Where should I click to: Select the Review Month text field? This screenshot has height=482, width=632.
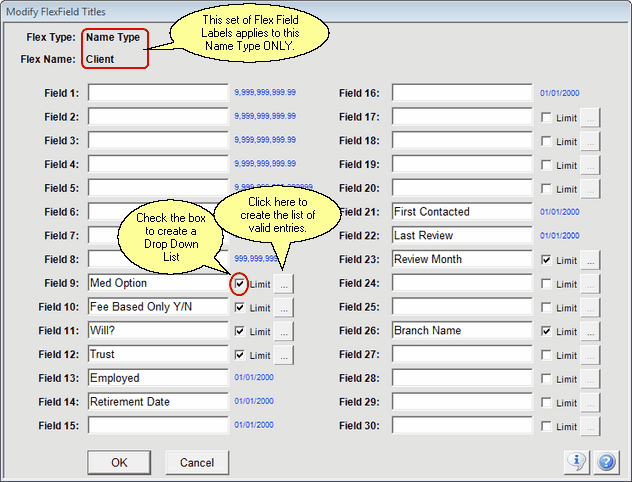[x=462, y=259]
